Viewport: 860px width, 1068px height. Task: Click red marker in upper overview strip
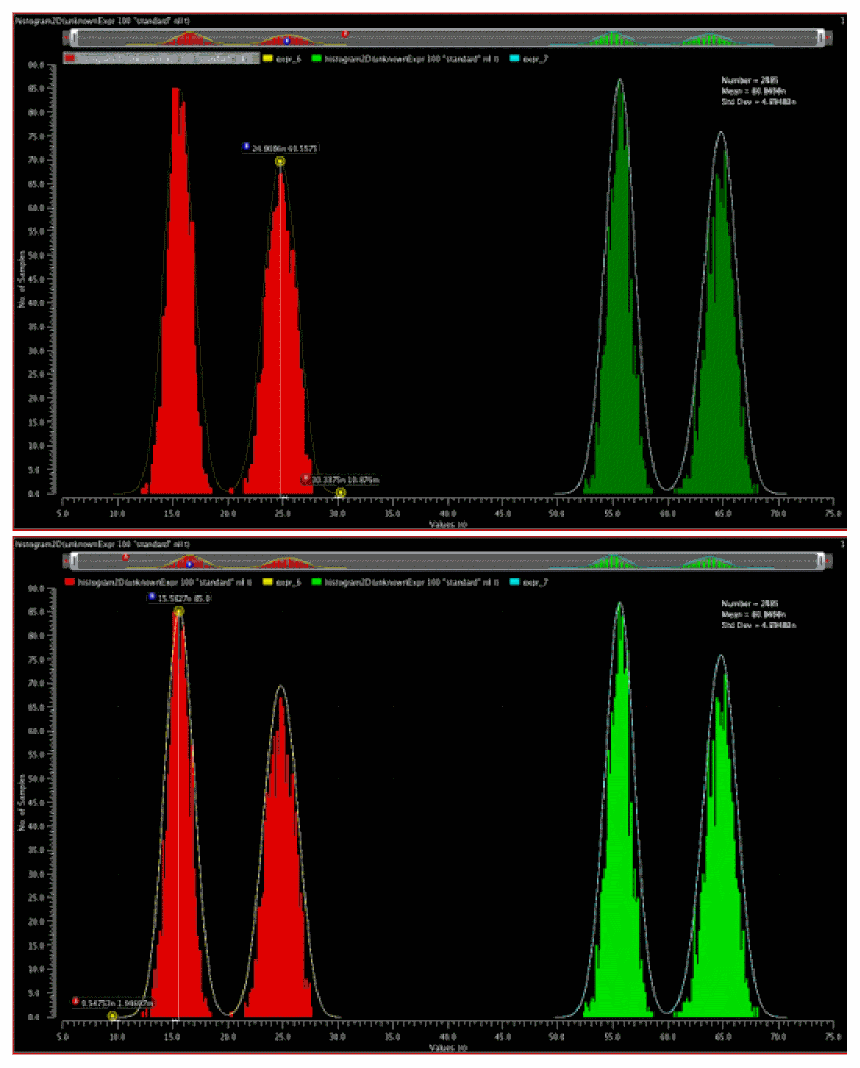(x=345, y=34)
